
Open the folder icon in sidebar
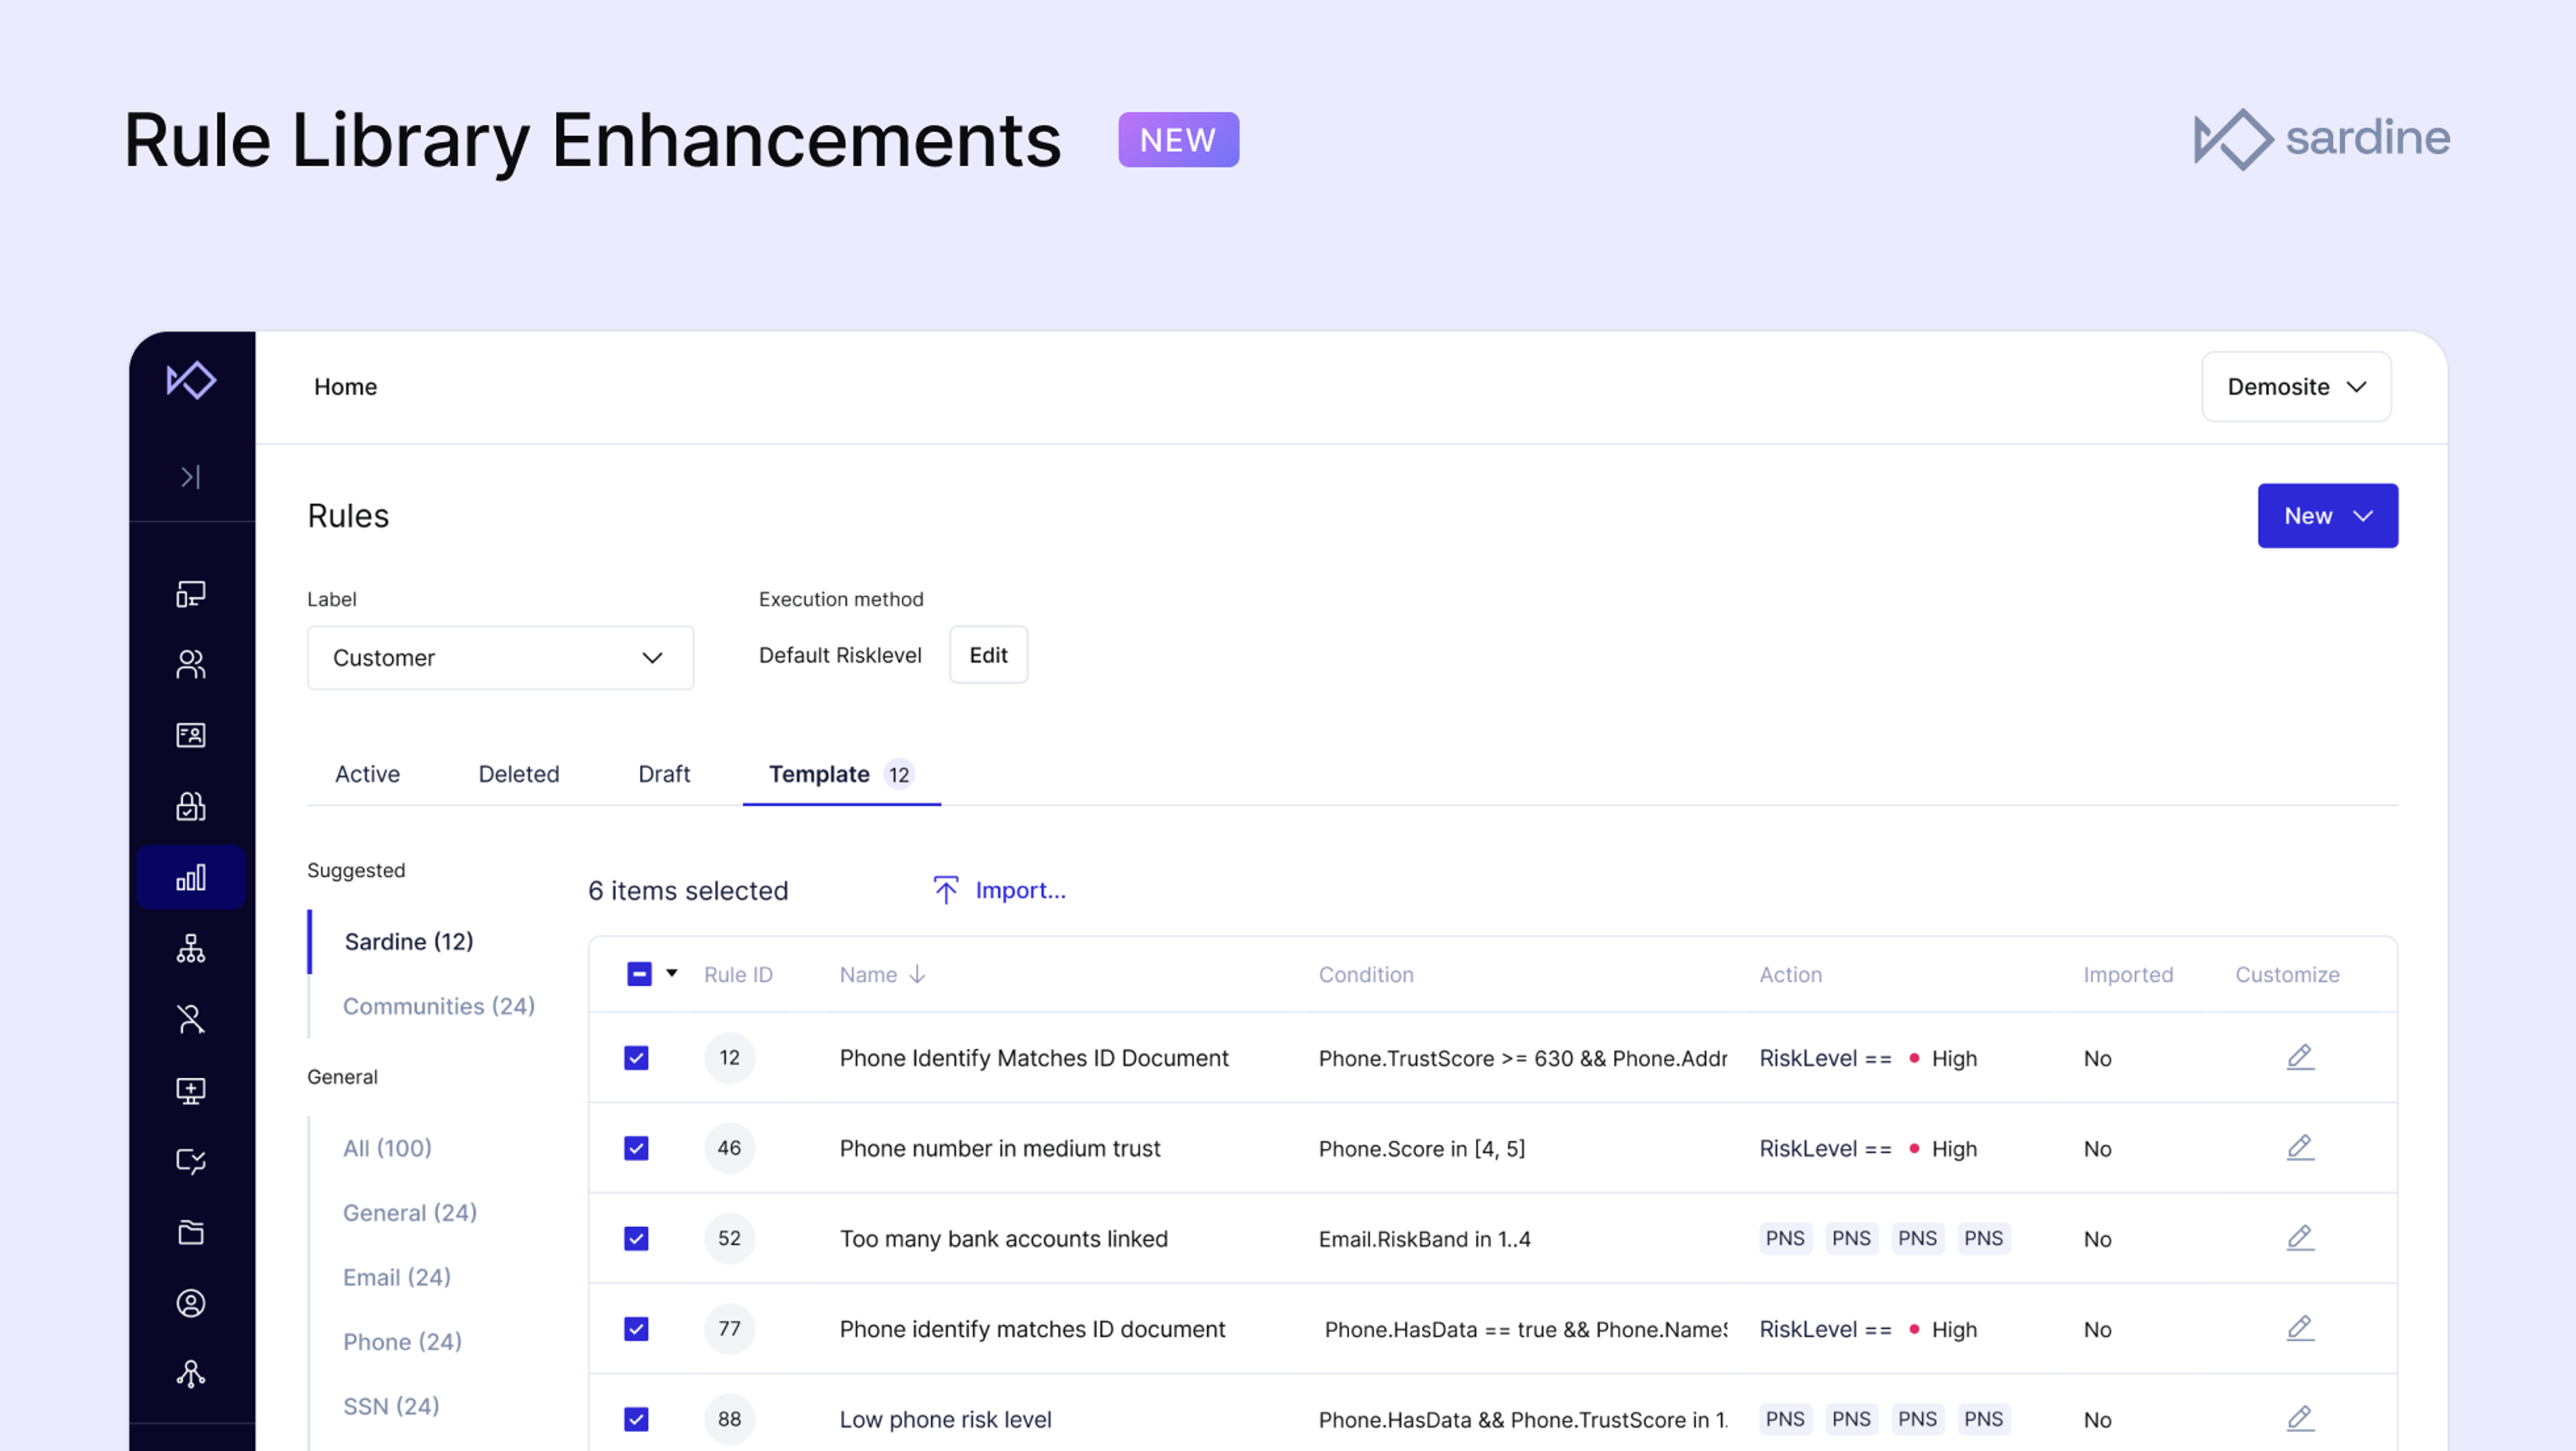[191, 1232]
